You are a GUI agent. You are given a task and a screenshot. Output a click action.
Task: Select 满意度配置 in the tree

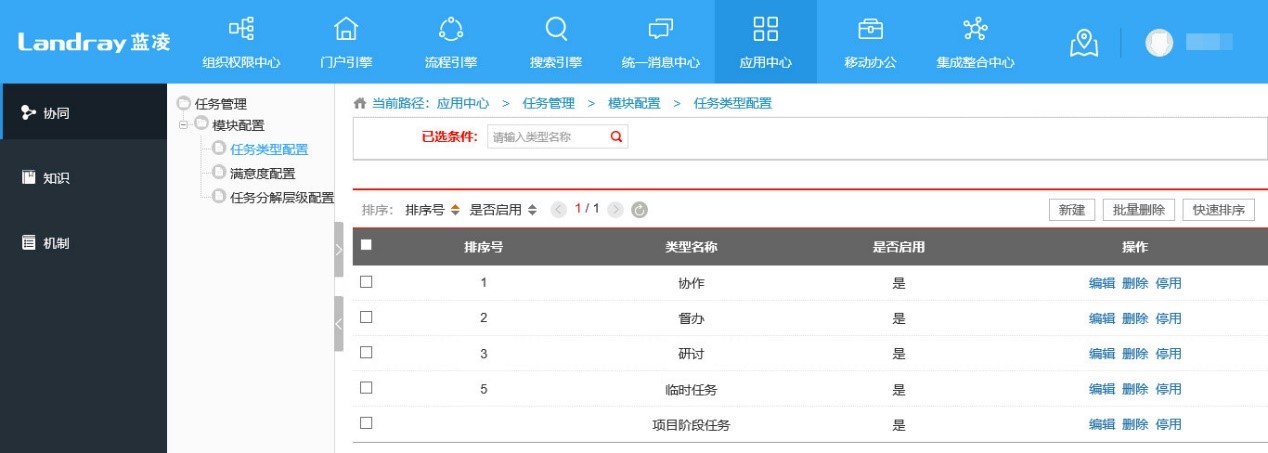tap(262, 173)
